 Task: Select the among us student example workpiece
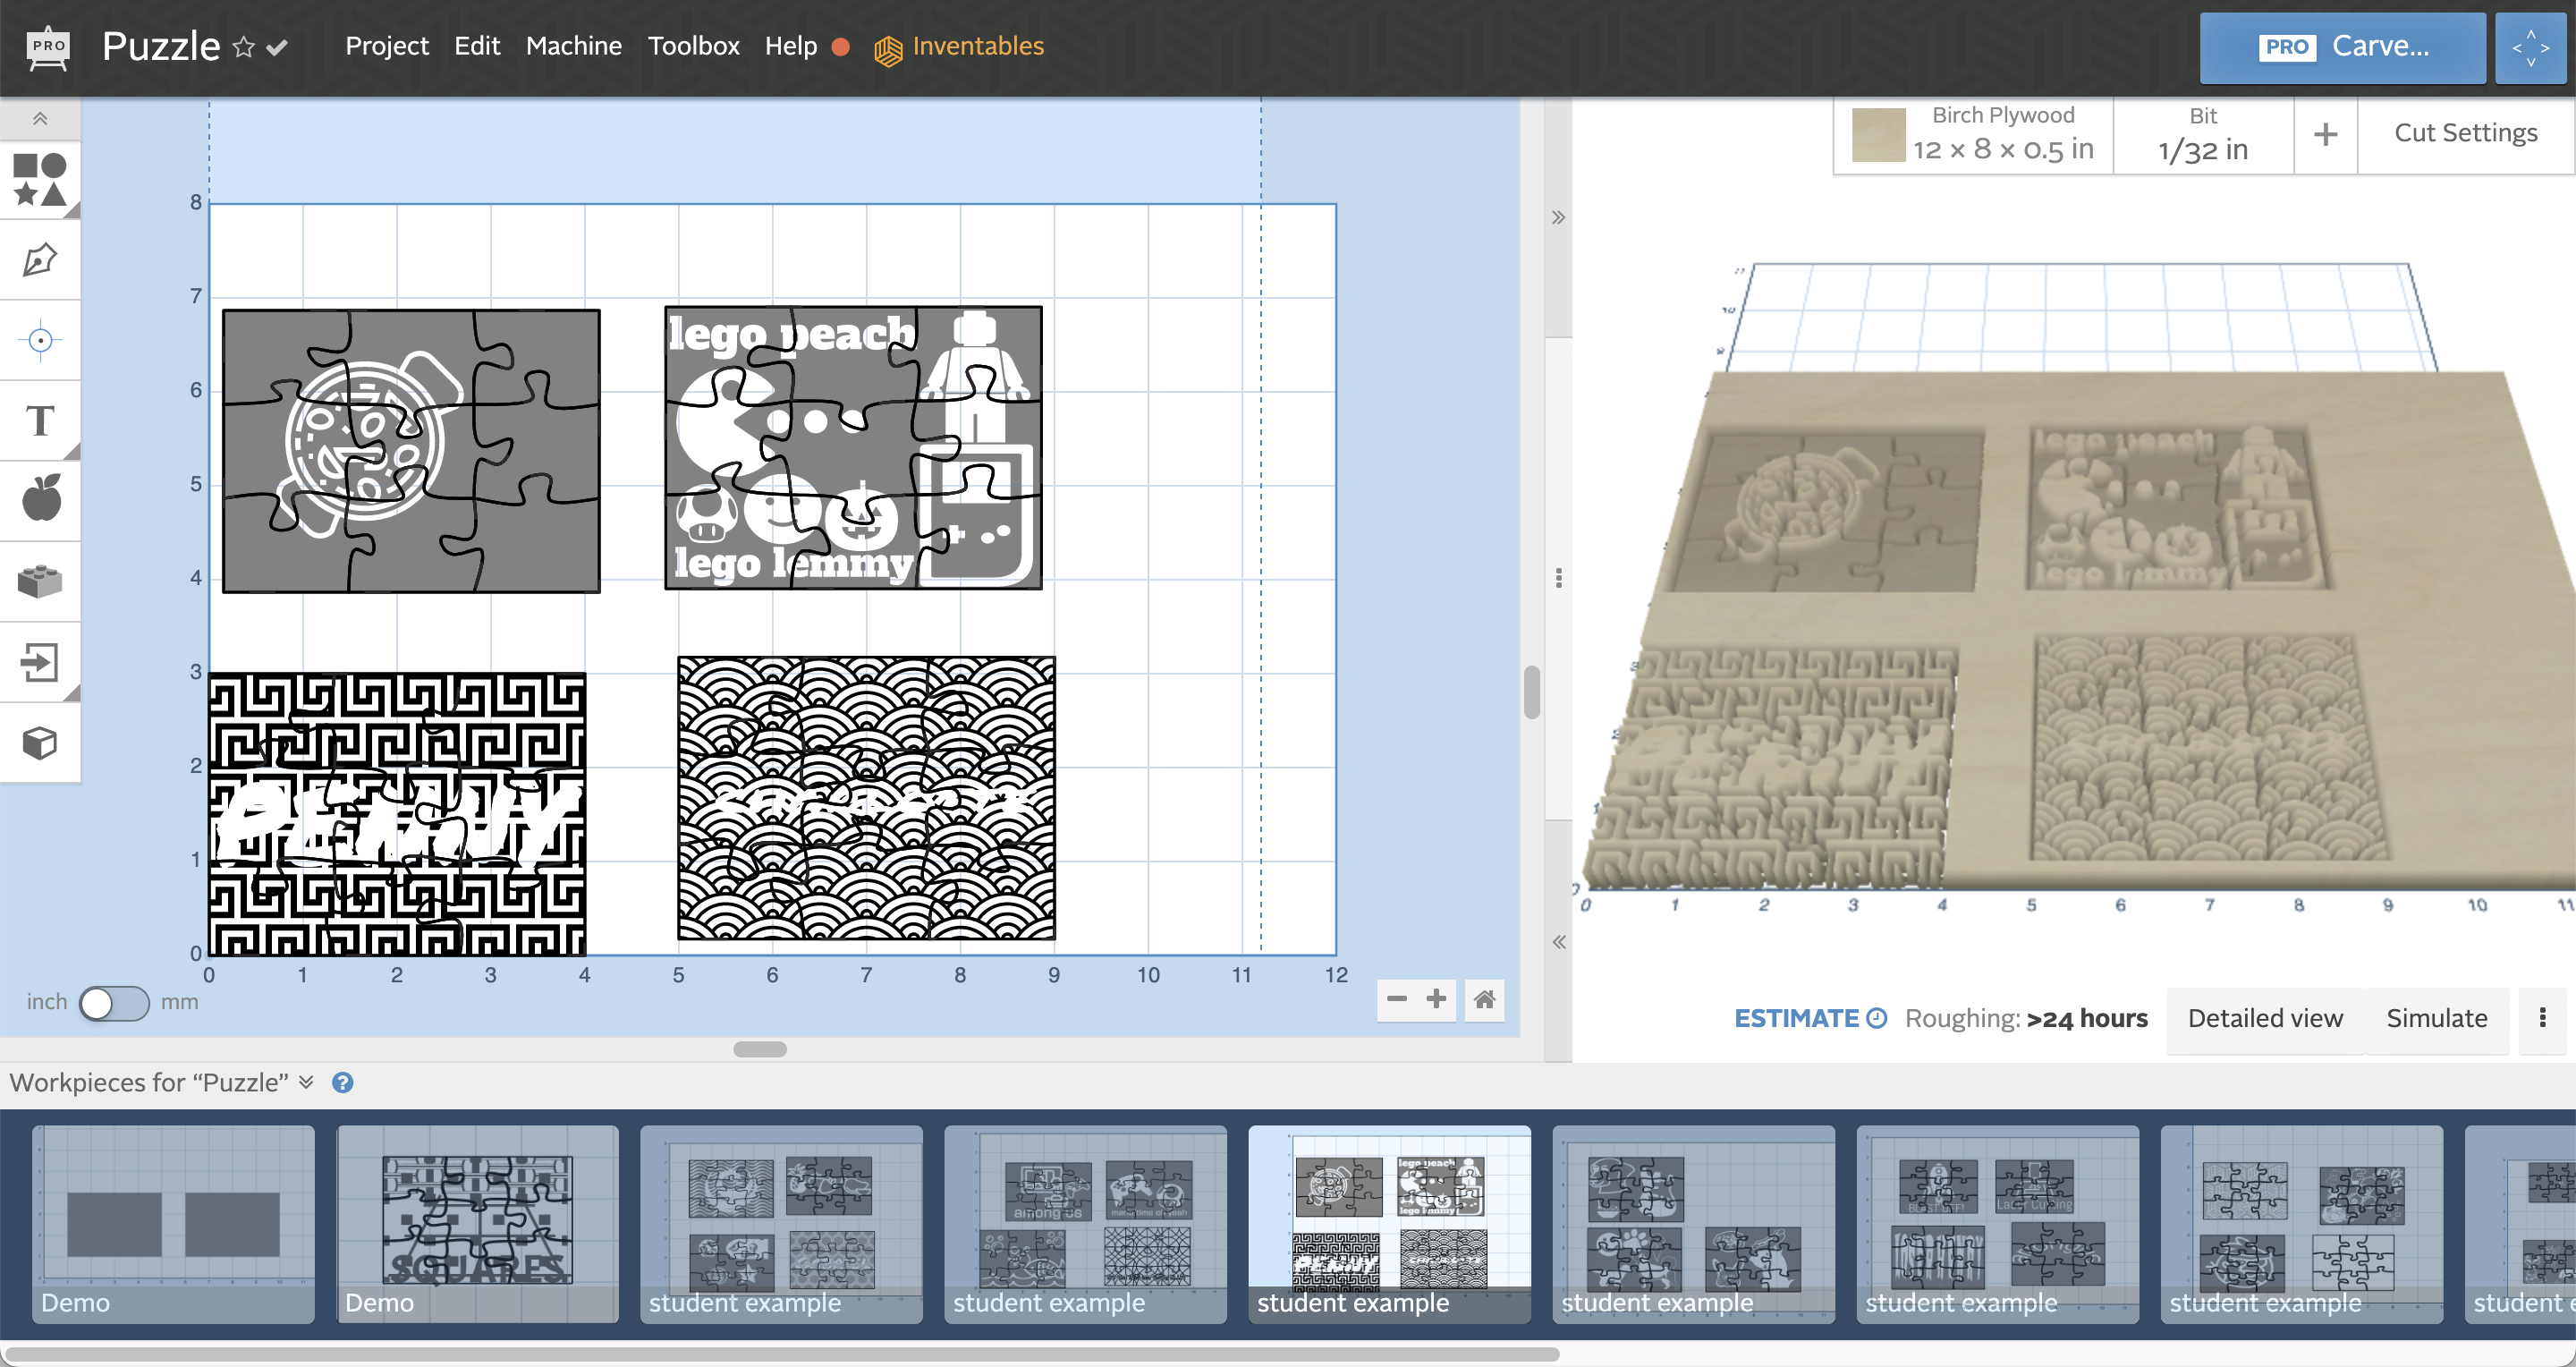(x=1085, y=1224)
